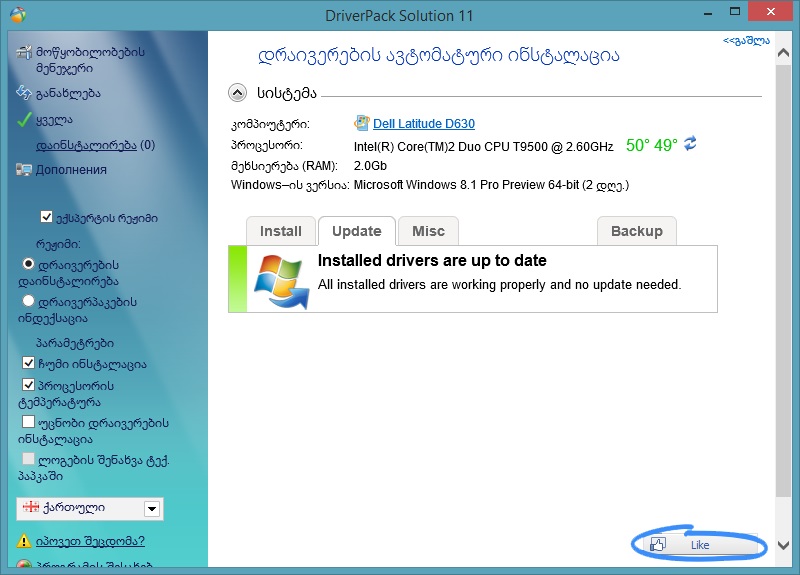Click the scrollbar up arrow
800x575 pixels.
(783, 53)
